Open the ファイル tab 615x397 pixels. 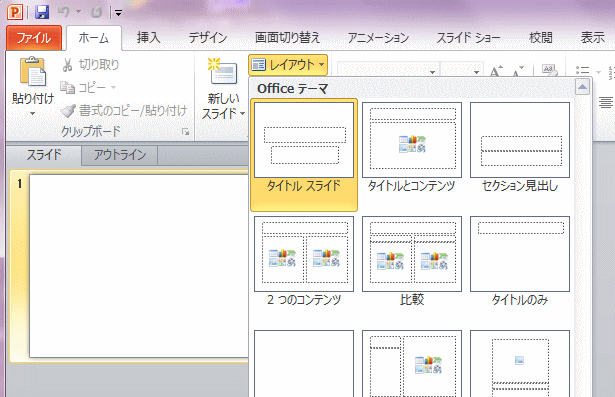pyautogui.click(x=34, y=38)
